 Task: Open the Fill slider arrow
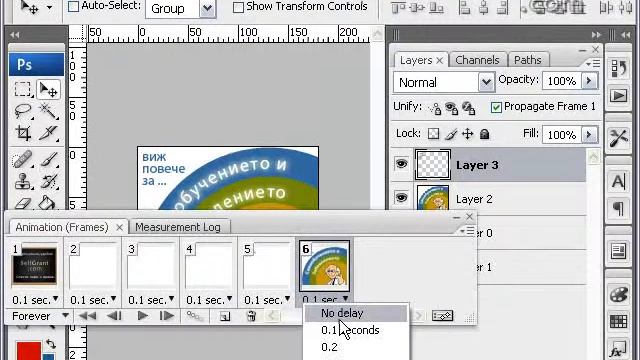click(x=589, y=135)
